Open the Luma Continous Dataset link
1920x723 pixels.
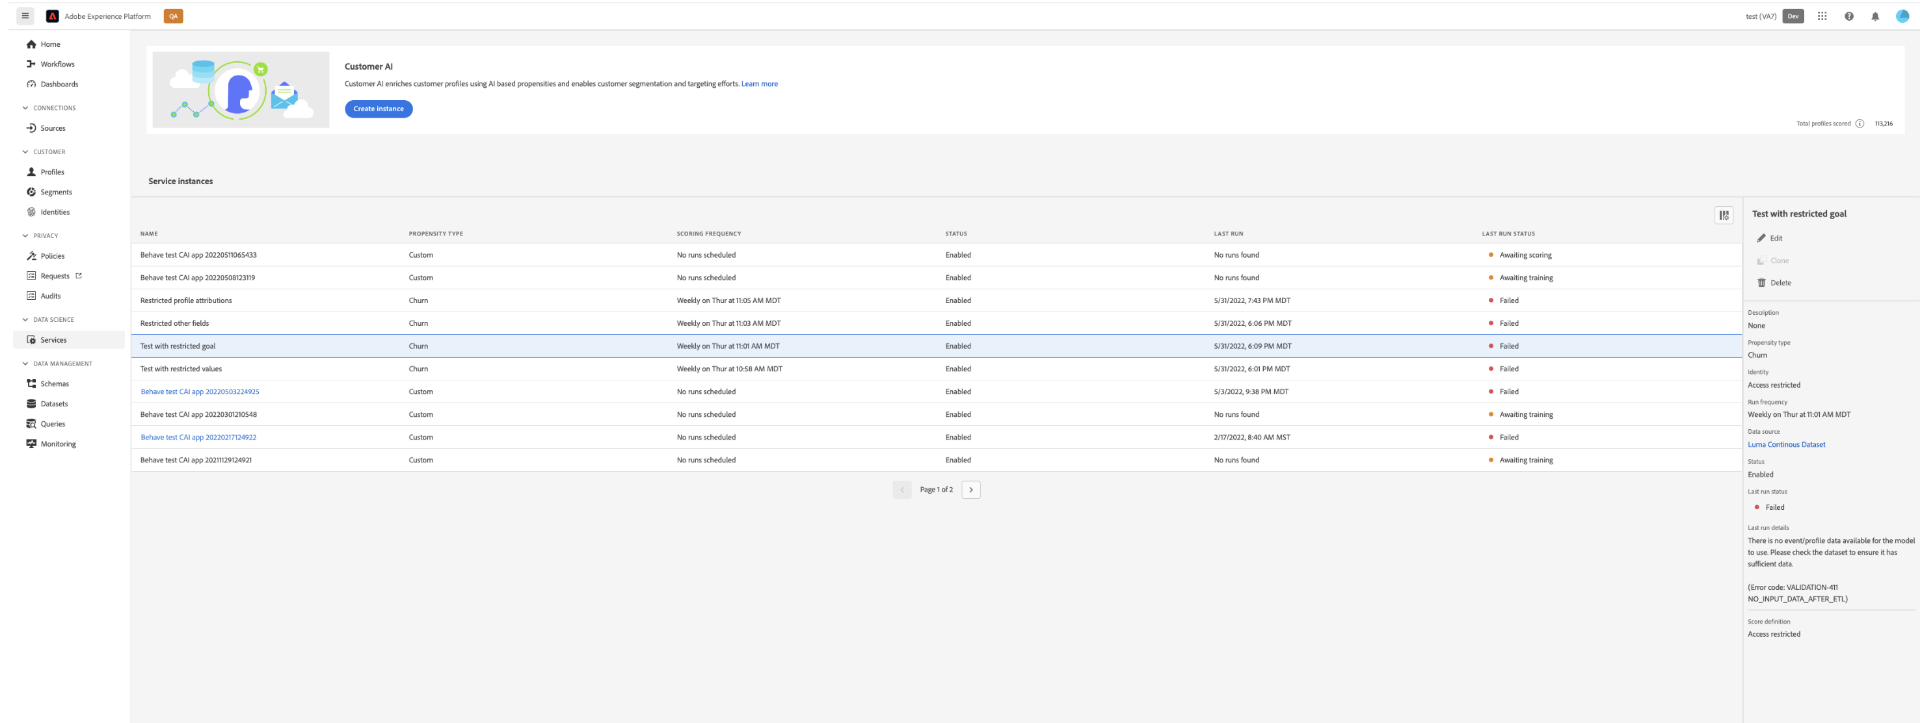coord(1786,445)
